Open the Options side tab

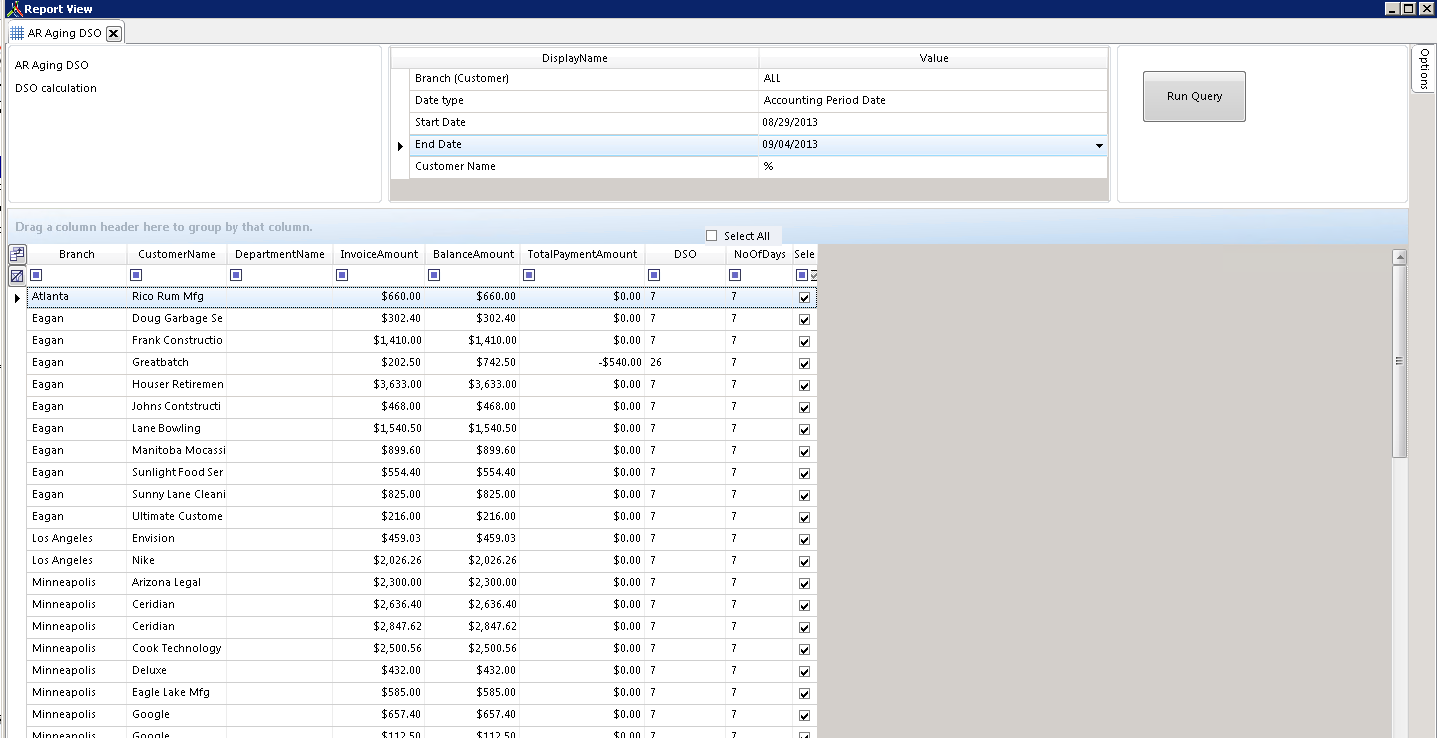point(1424,68)
